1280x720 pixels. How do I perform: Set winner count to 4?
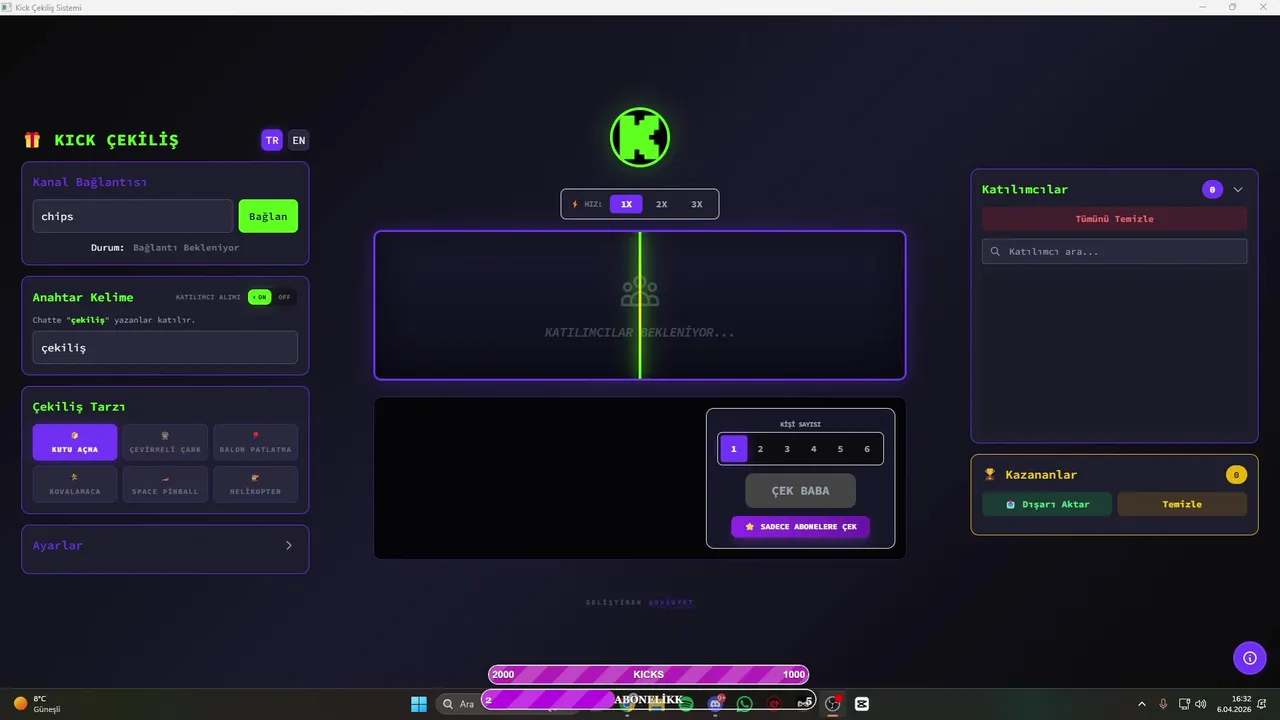pyautogui.click(x=814, y=449)
